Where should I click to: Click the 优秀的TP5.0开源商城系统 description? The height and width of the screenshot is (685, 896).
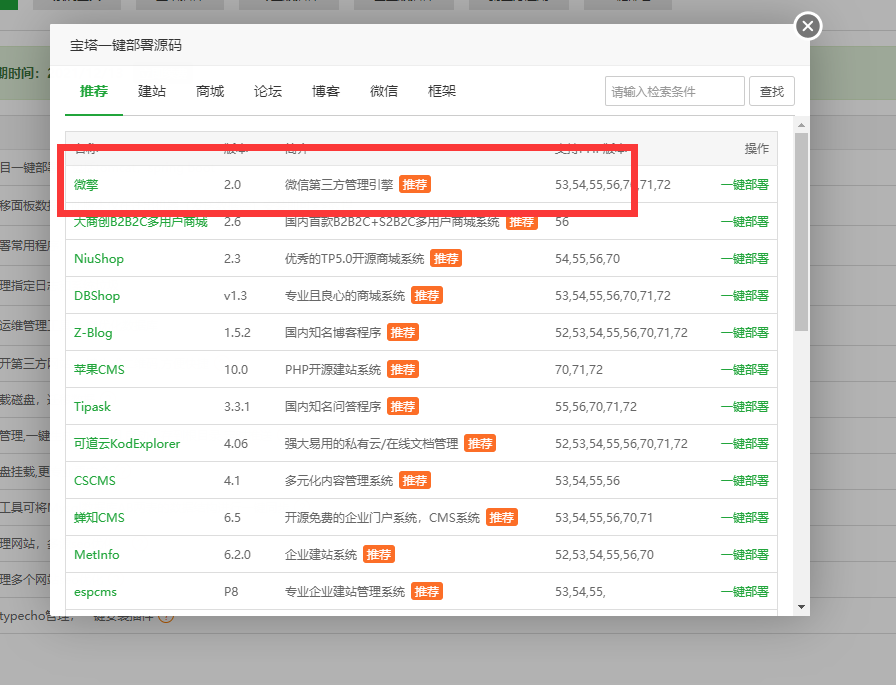point(354,259)
